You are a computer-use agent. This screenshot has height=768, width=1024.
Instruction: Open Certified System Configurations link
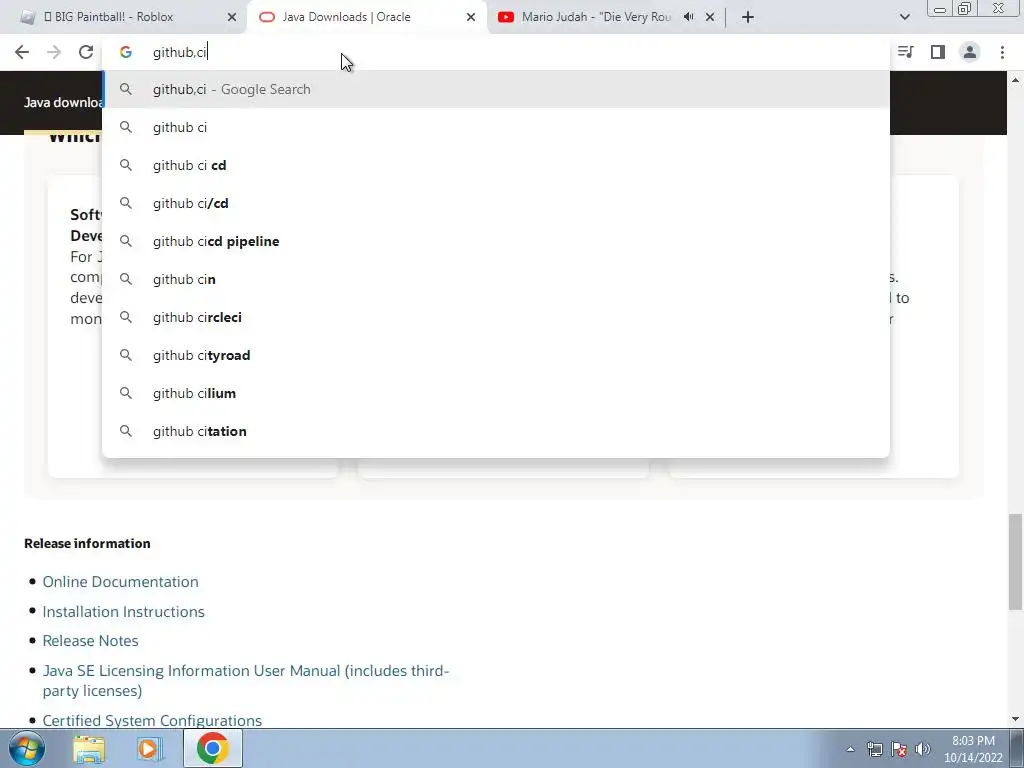tap(152, 720)
